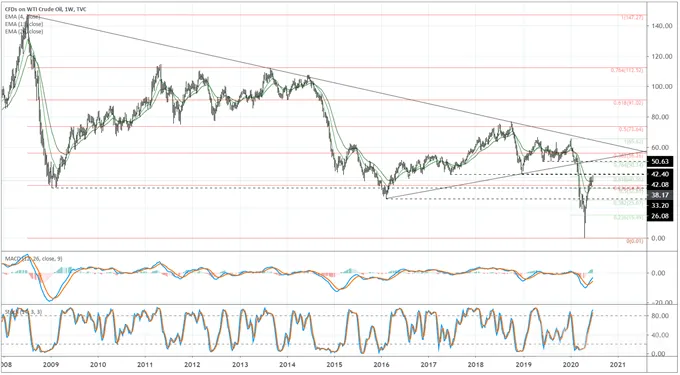Screen dimensions: 680x375
Task: Click the Stoch indicator label ending '3, 3)'
Action: (x=24, y=311)
